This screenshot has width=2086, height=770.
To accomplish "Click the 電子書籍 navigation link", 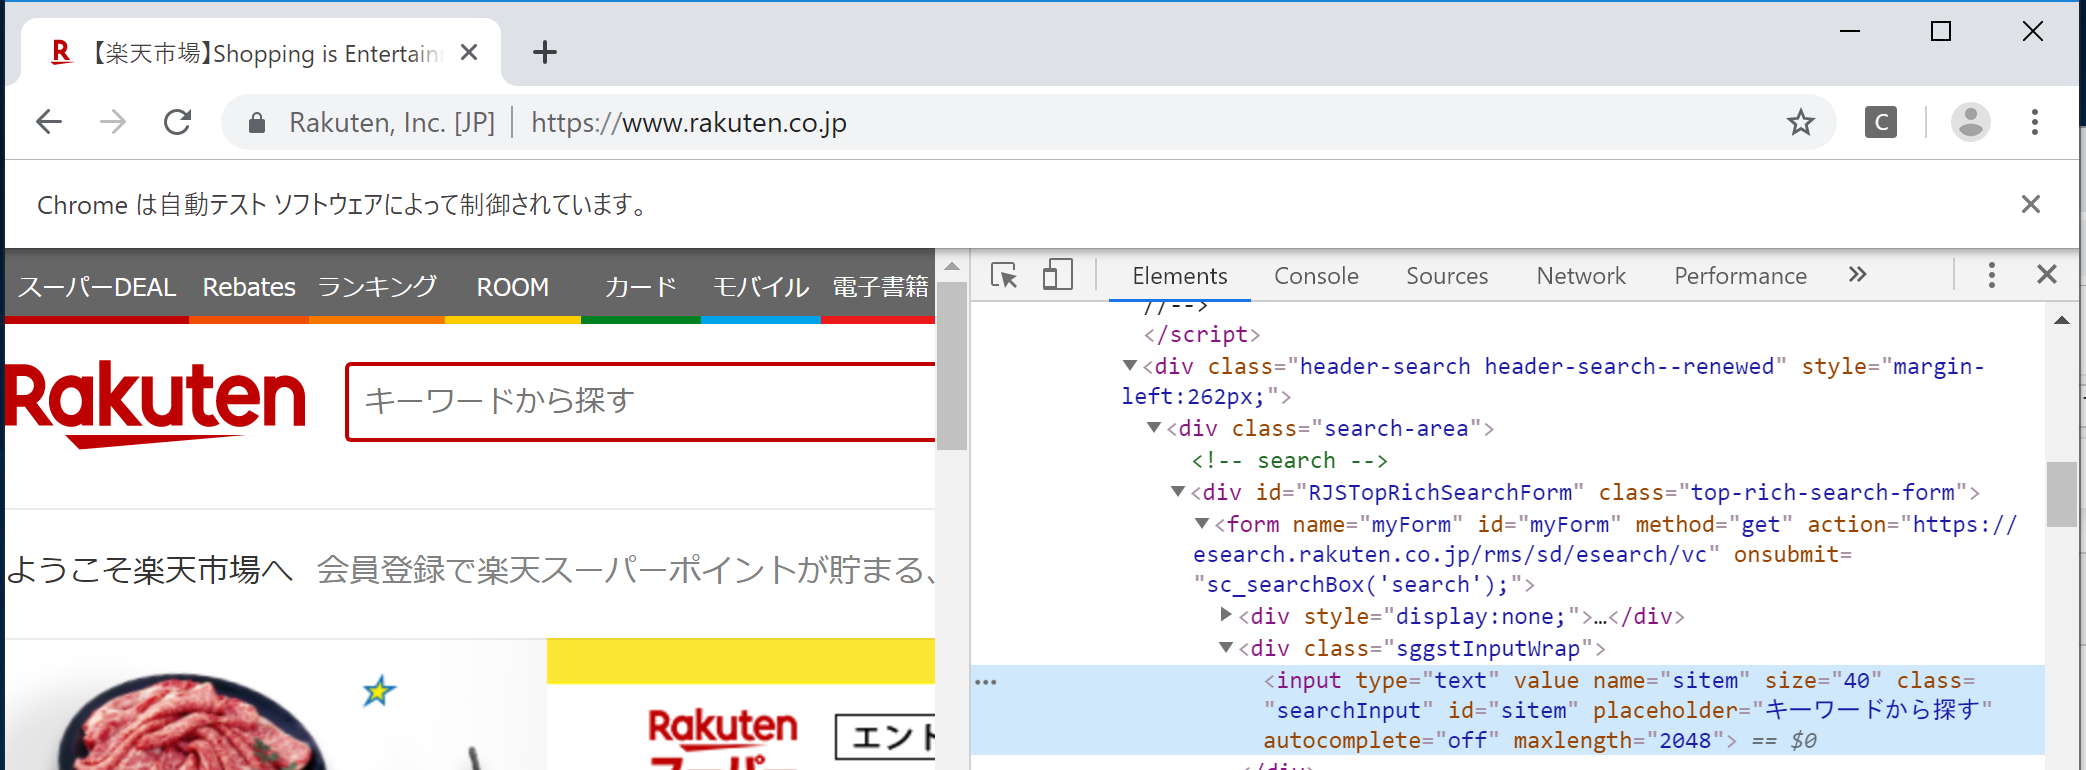I will (x=881, y=287).
